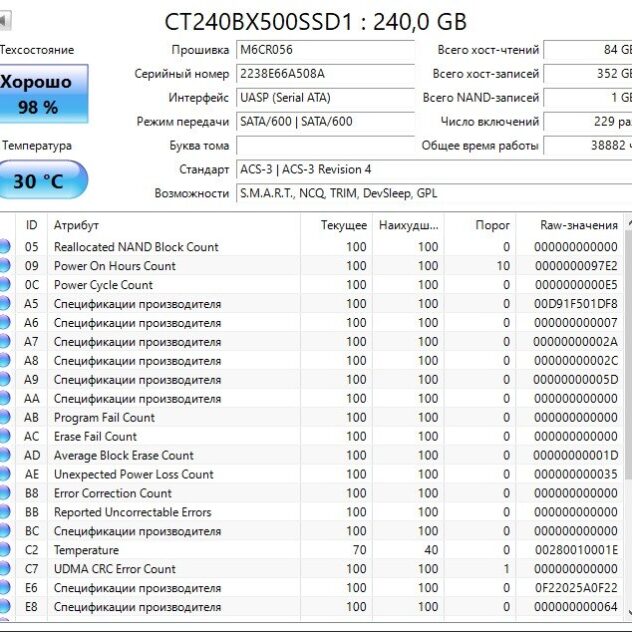The height and width of the screenshot is (632, 632).
Task: Click raw value 0F22025A0F22
Action: [576, 588]
